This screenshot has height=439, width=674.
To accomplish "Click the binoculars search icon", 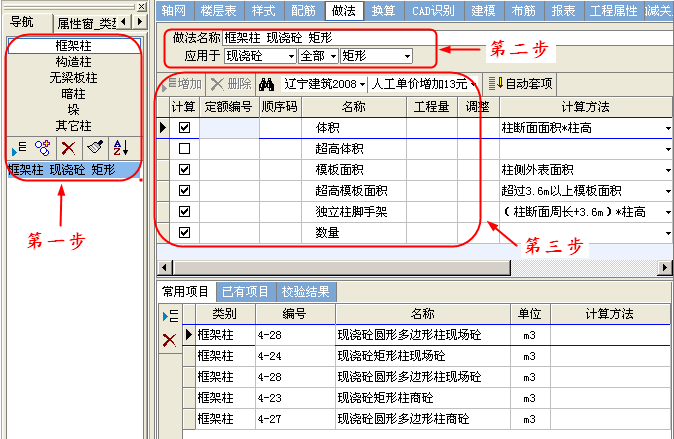I will coord(267,84).
